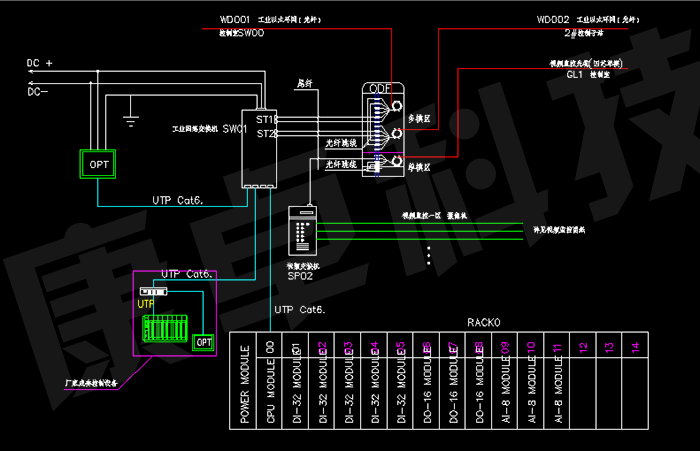The image size is (700, 451).
Task: Click the DC + terminal label
Action: coord(39,63)
